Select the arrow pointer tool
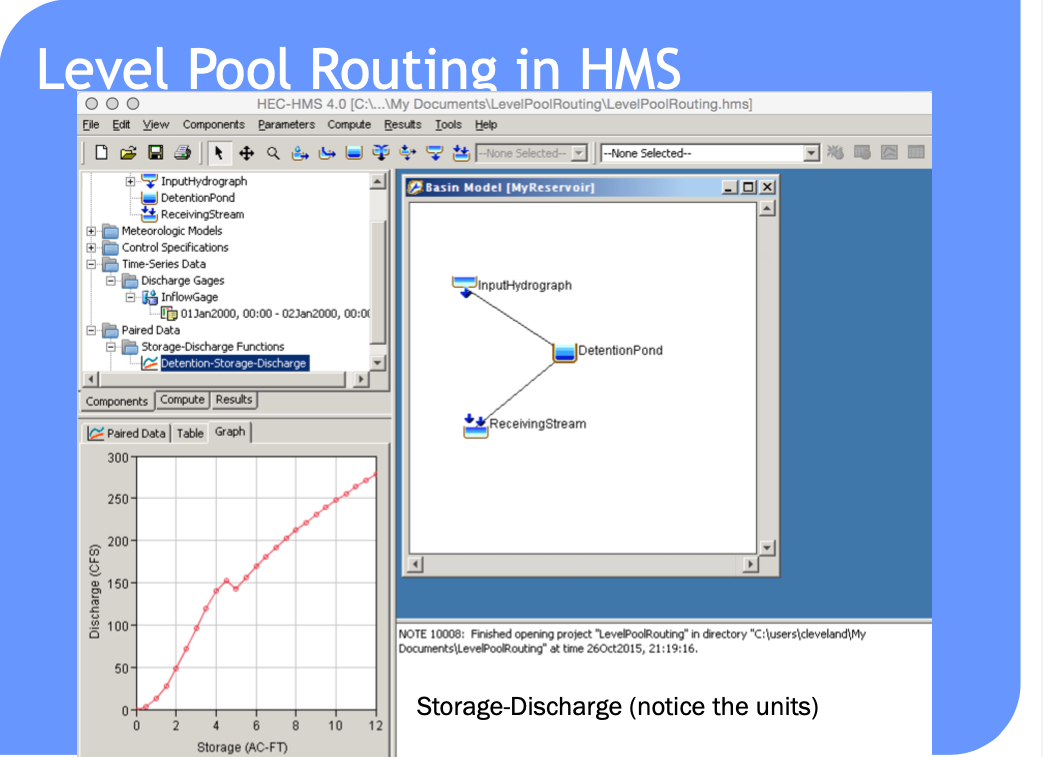1043x757 pixels. coord(219,153)
